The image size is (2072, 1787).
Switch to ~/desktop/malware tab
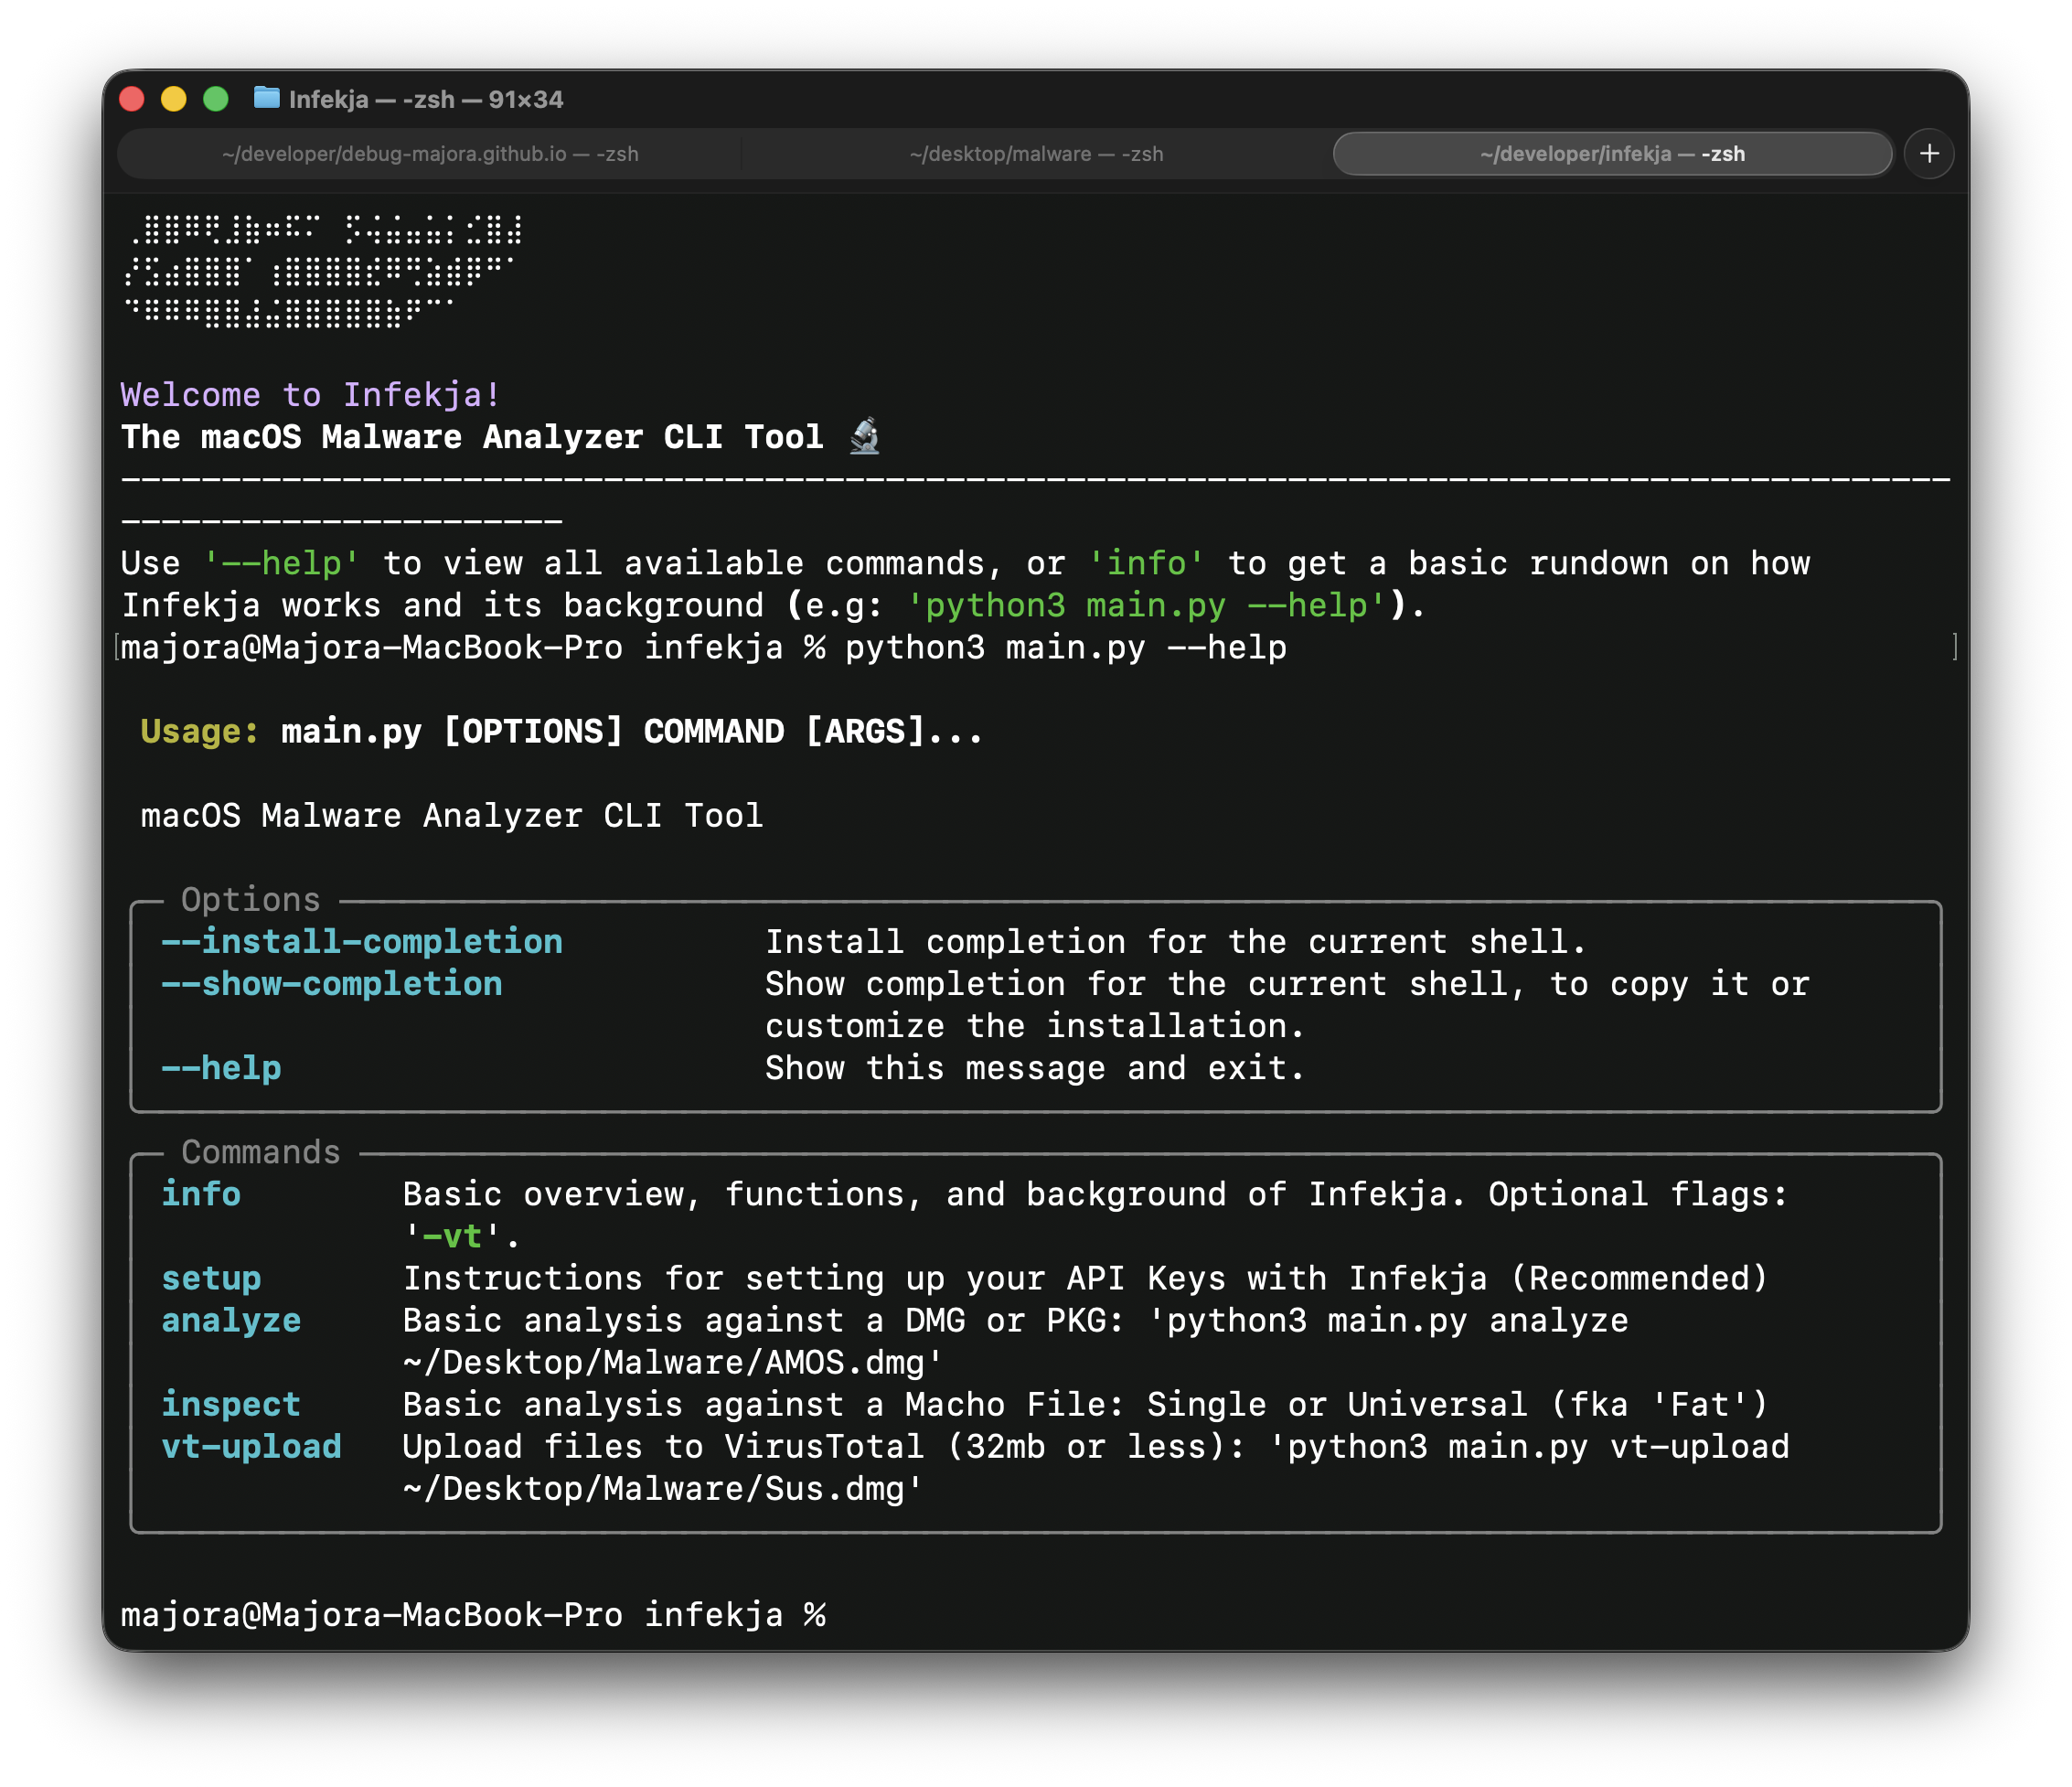click(1036, 154)
